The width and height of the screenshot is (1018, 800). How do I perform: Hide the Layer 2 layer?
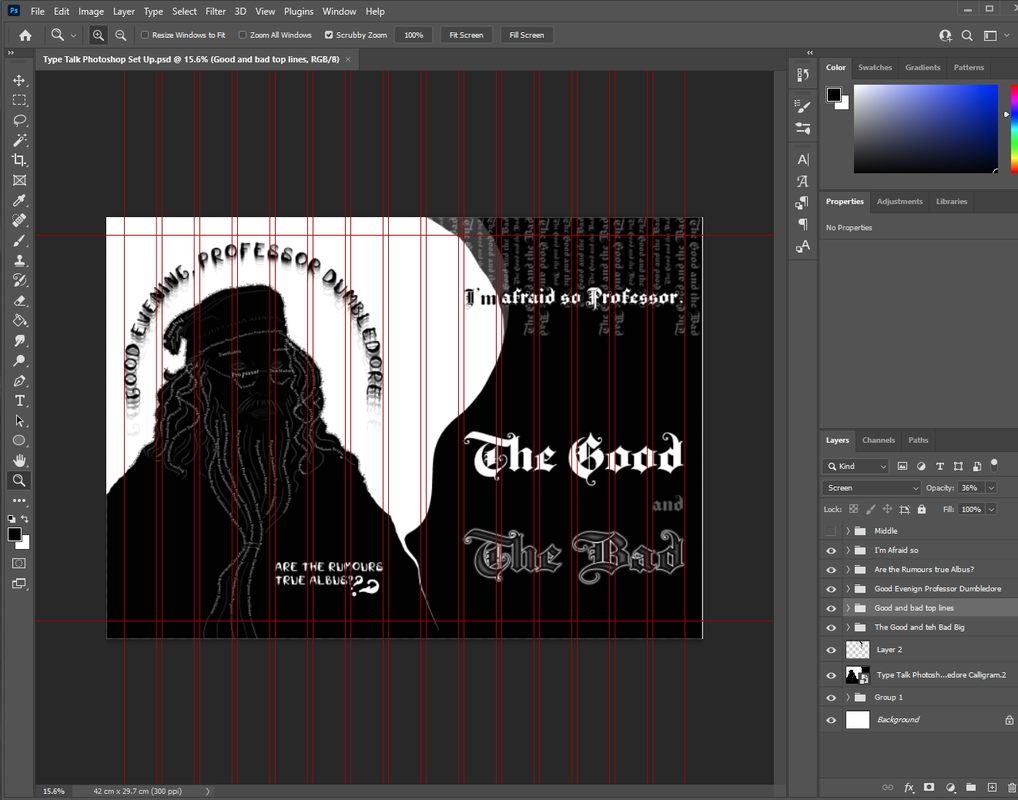[x=831, y=650]
